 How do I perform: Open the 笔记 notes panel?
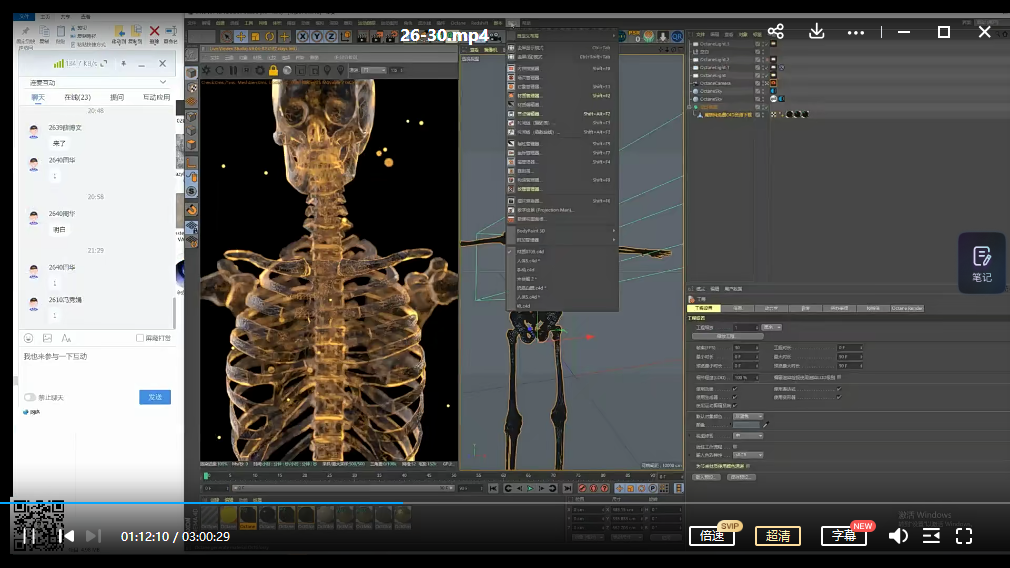click(982, 263)
